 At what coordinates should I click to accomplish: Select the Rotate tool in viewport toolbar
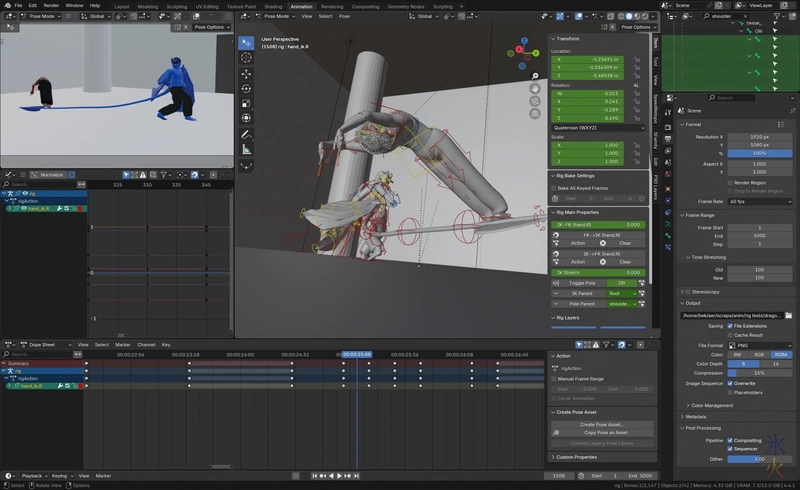click(x=246, y=88)
